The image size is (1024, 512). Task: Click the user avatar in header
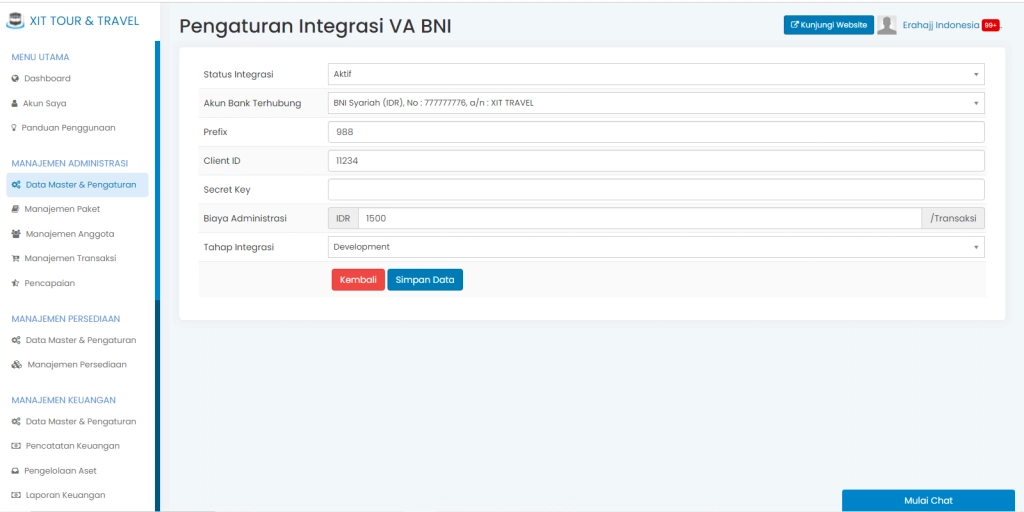tap(886, 25)
